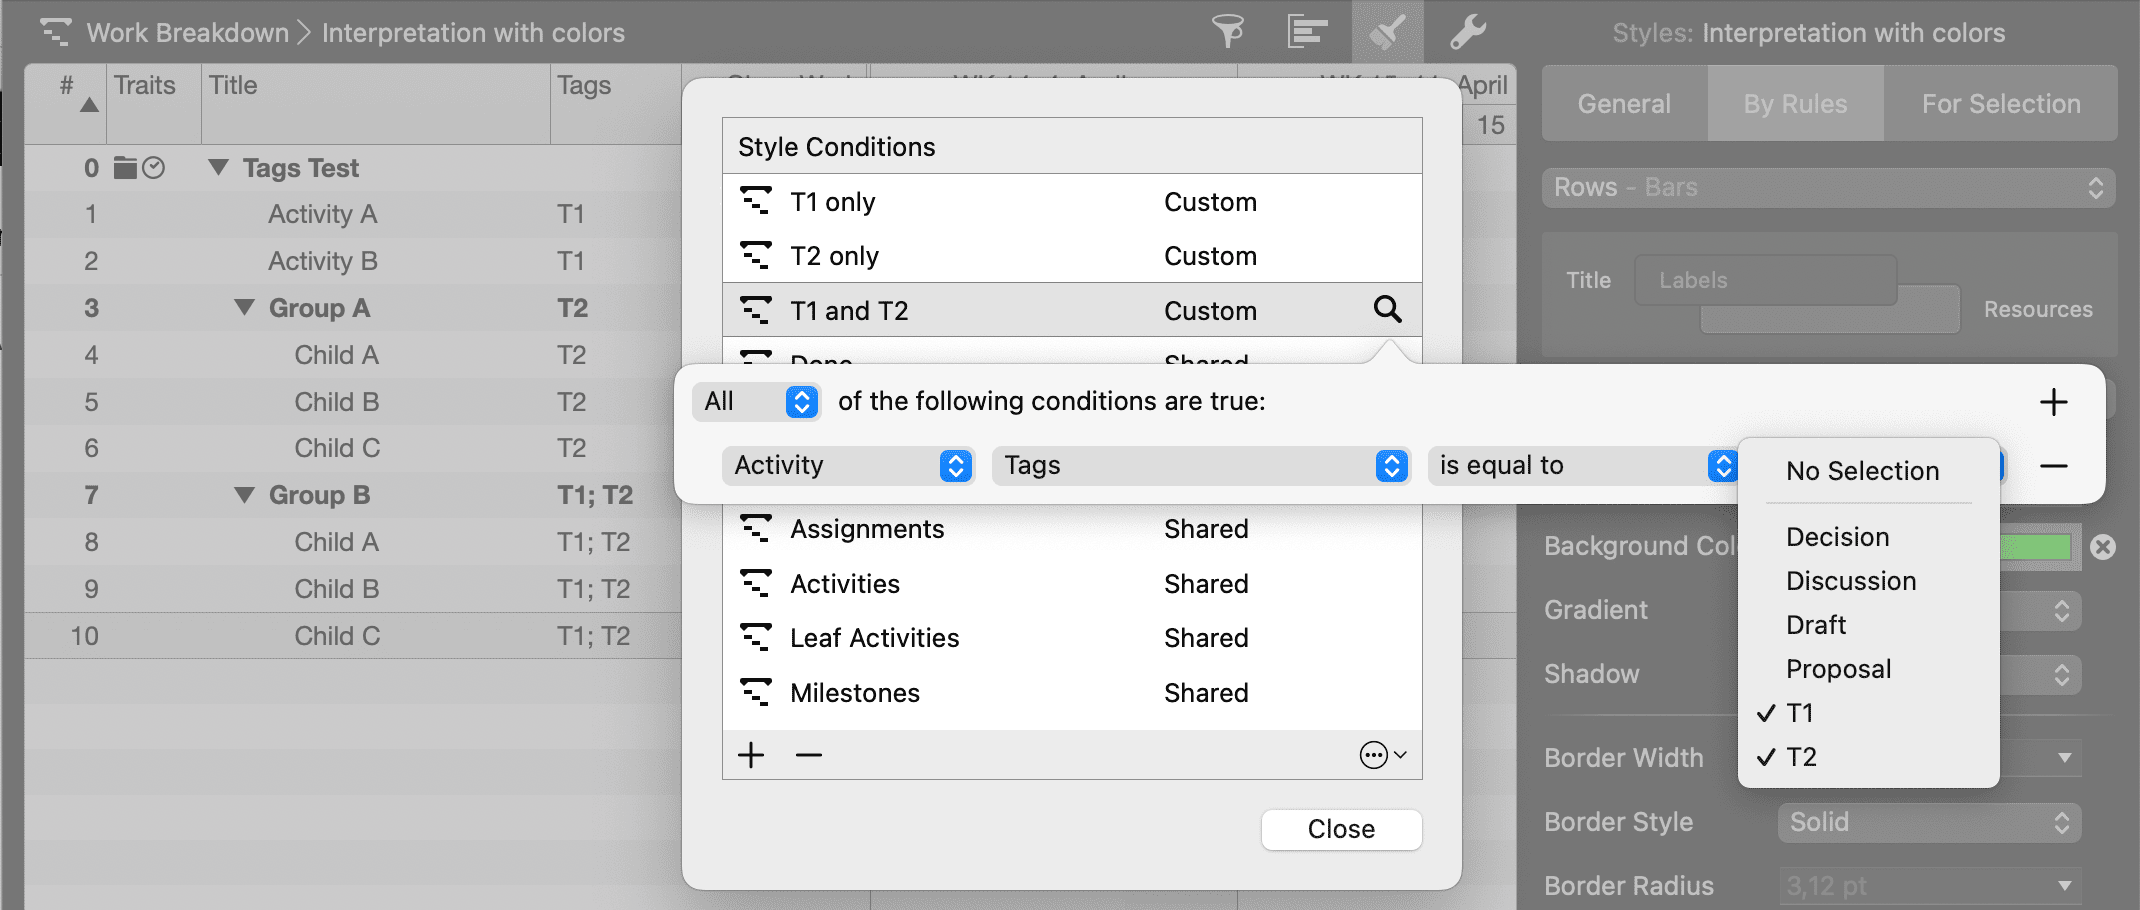Switch to the For Selection tab
The image size is (2140, 910).
point(2000,104)
